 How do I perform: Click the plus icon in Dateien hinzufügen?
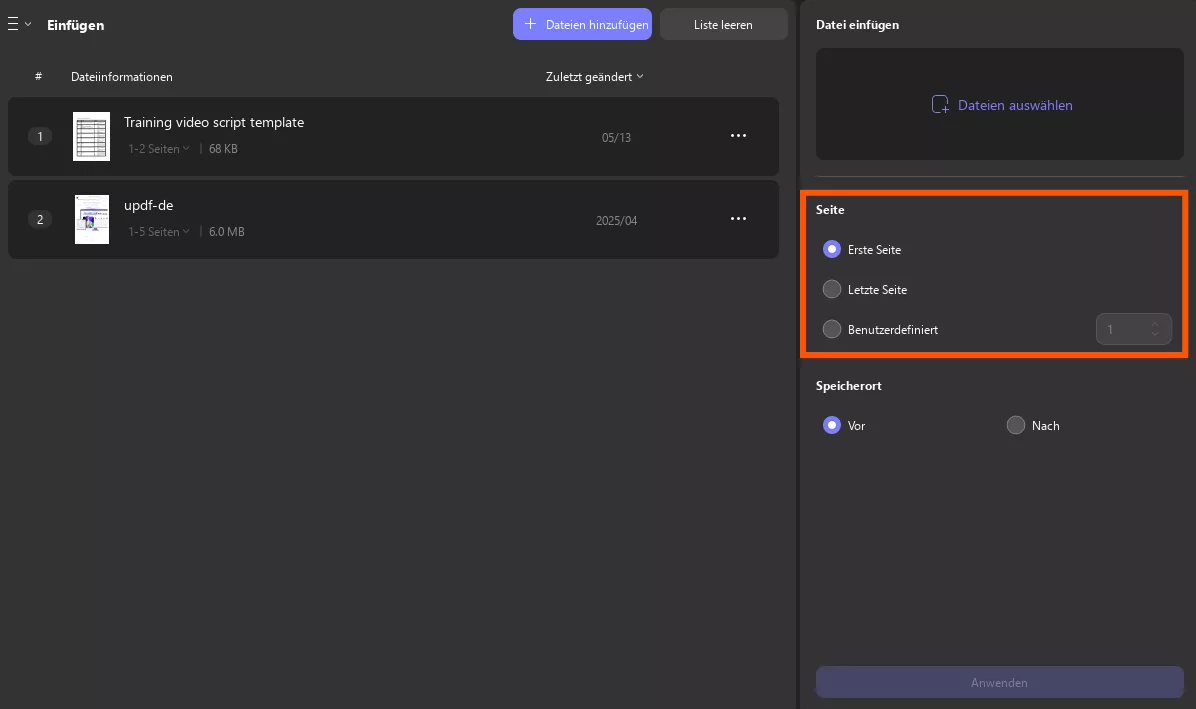click(530, 24)
